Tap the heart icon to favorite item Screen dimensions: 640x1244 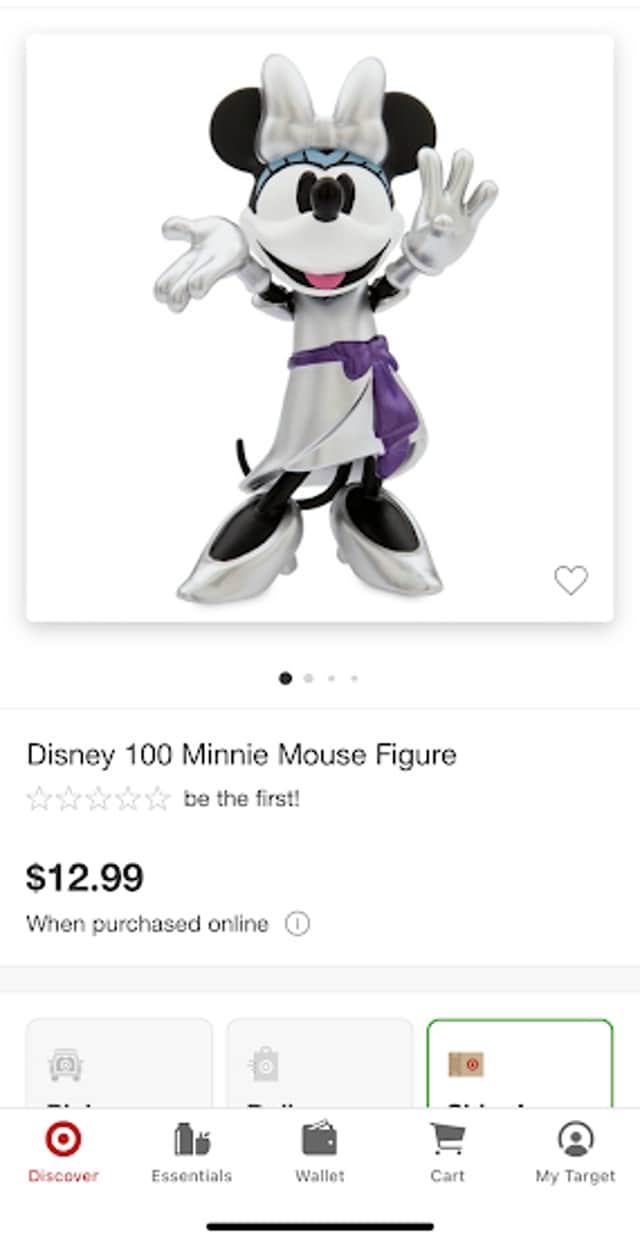click(571, 579)
